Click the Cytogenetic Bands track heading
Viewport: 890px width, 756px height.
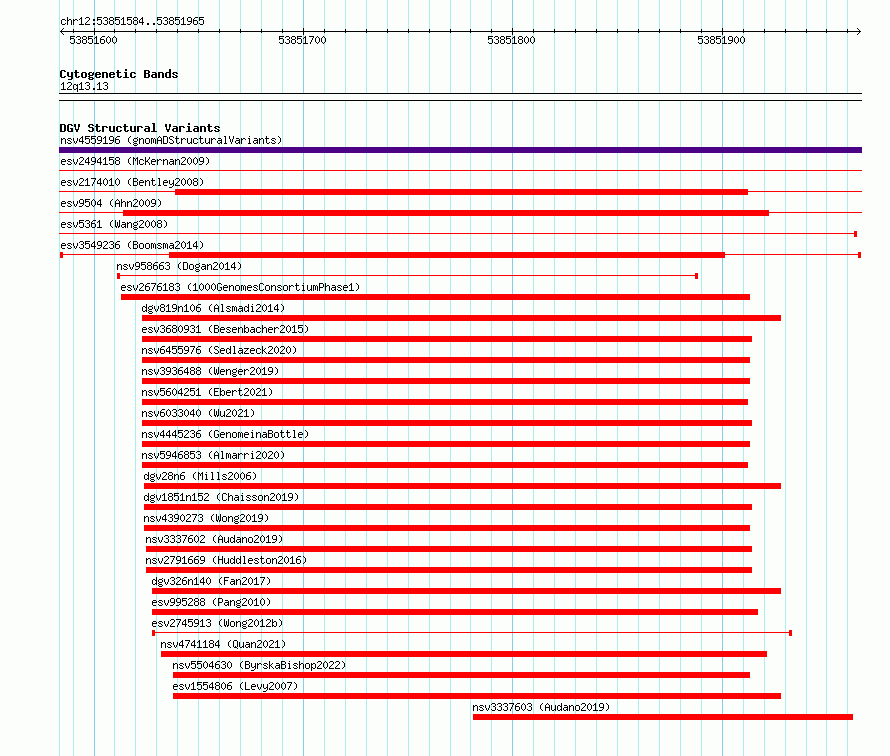(119, 74)
